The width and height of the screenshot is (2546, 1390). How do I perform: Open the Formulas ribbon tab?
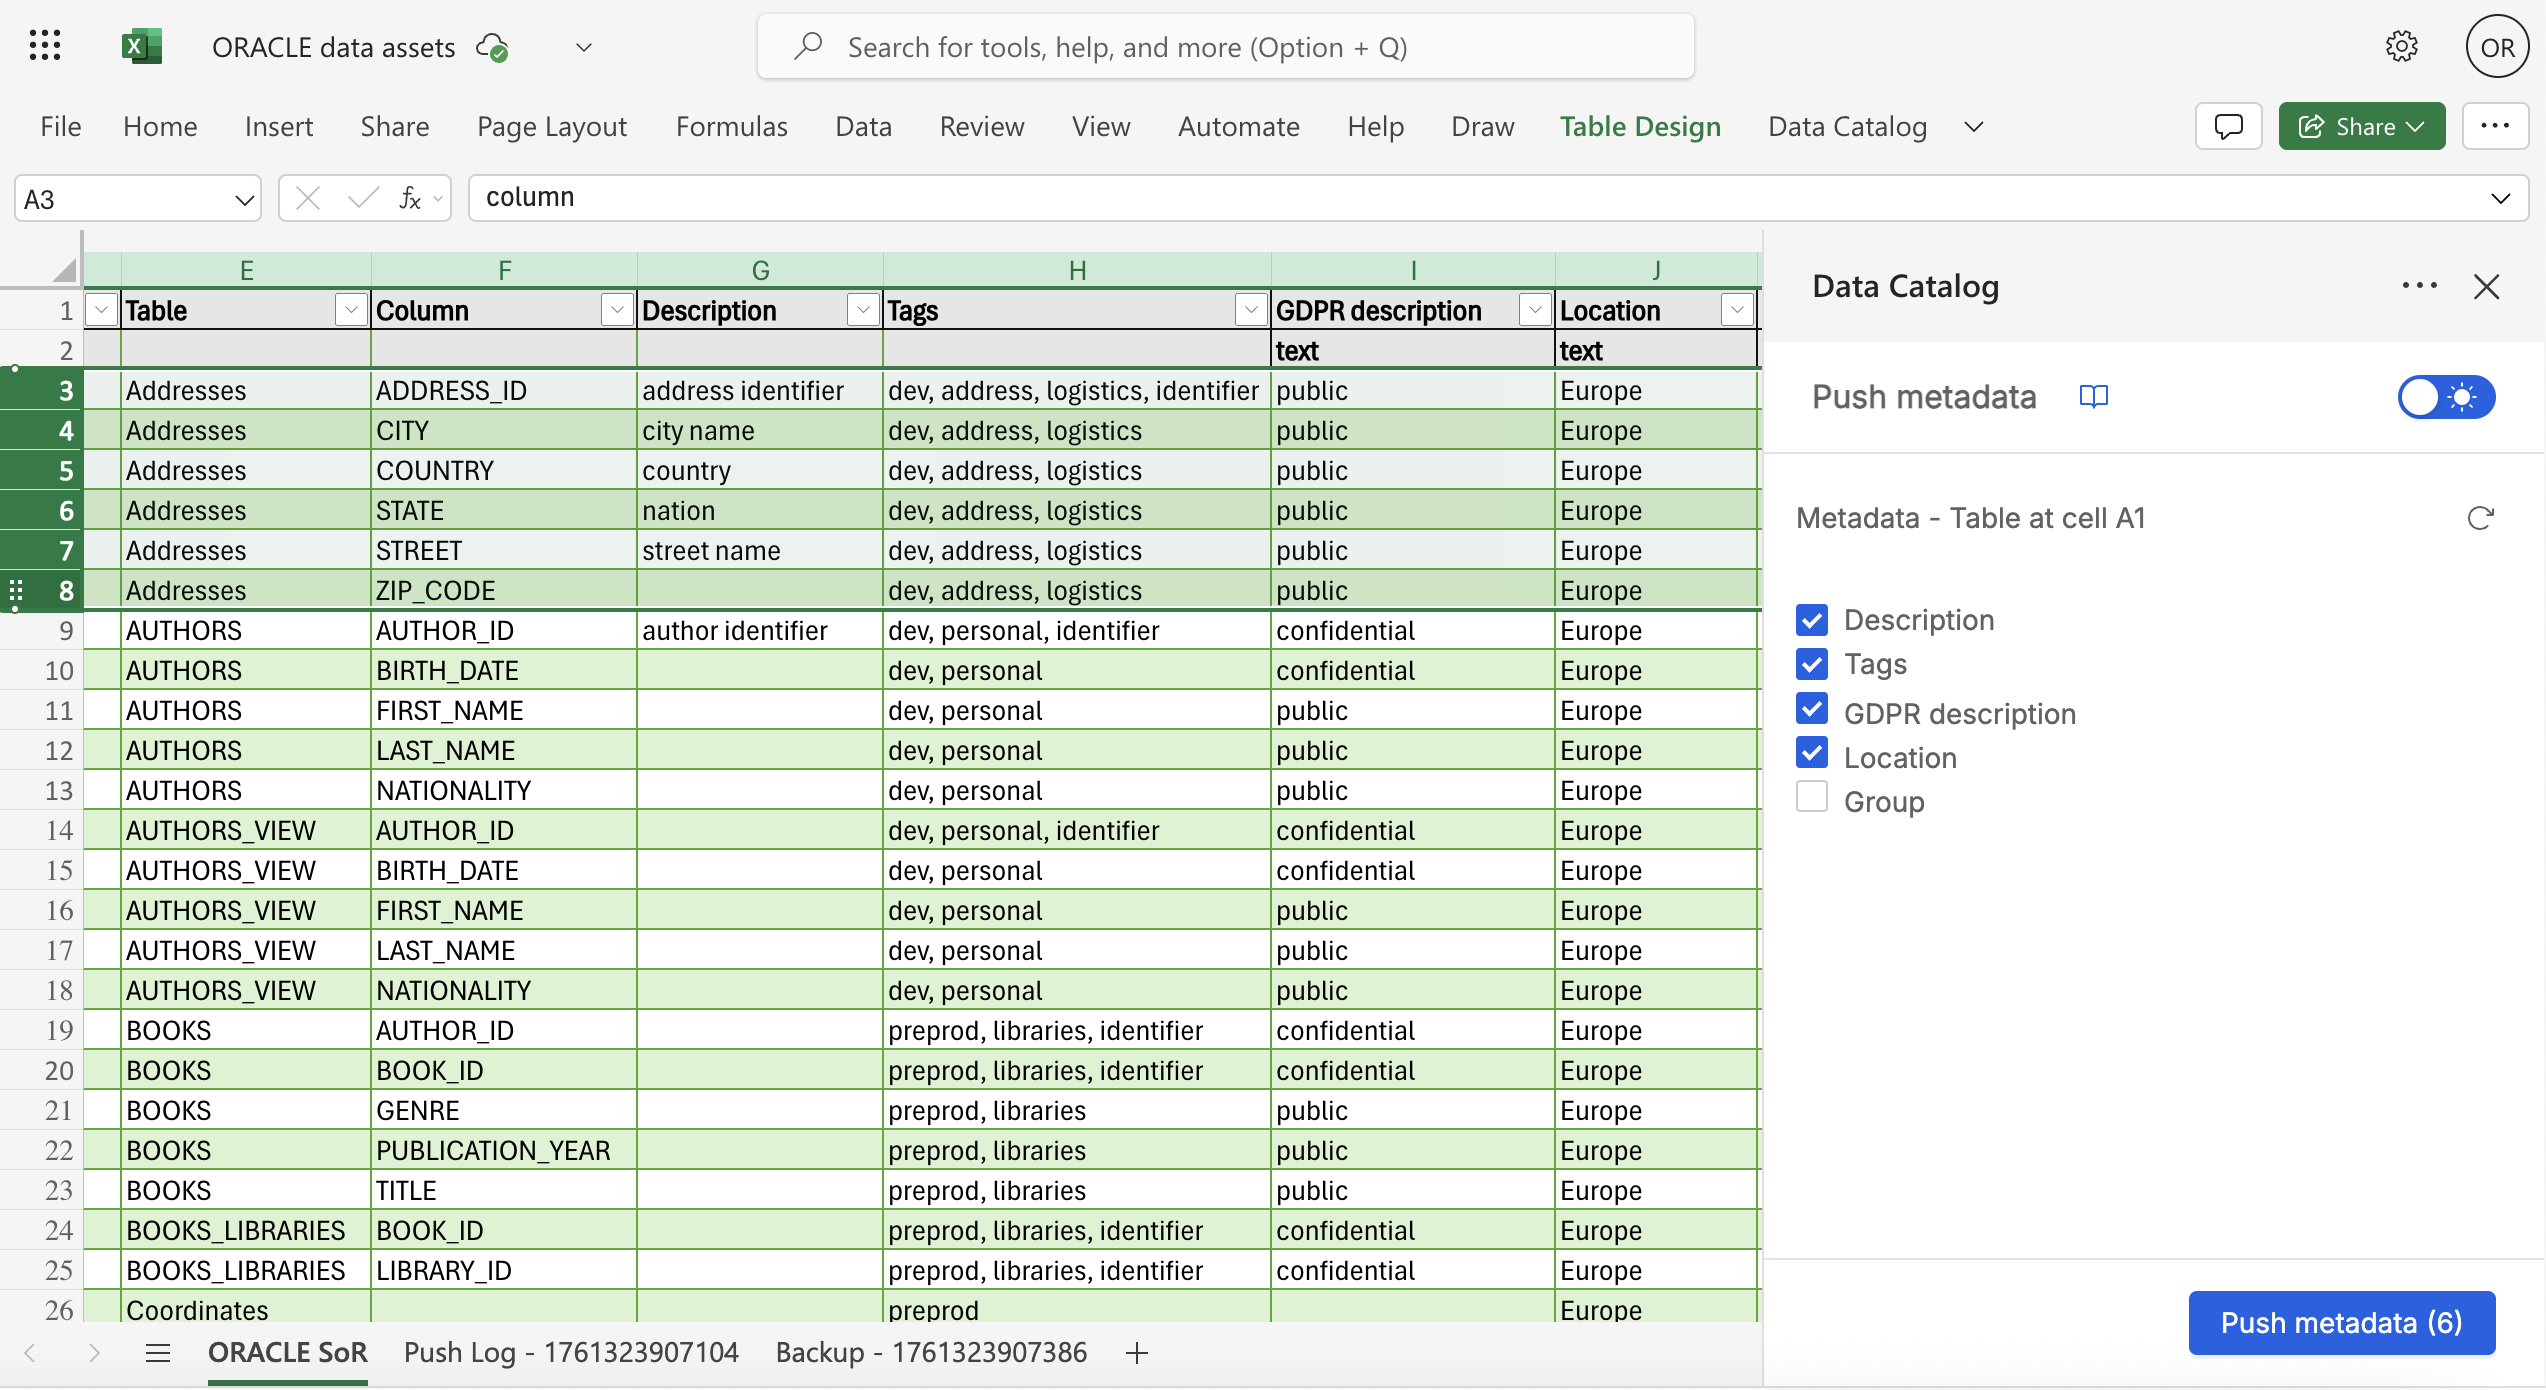pyautogui.click(x=731, y=127)
